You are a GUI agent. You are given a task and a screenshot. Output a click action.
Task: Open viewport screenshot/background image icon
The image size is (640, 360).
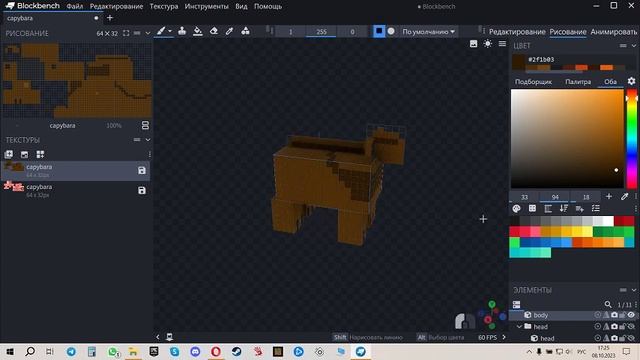473,44
